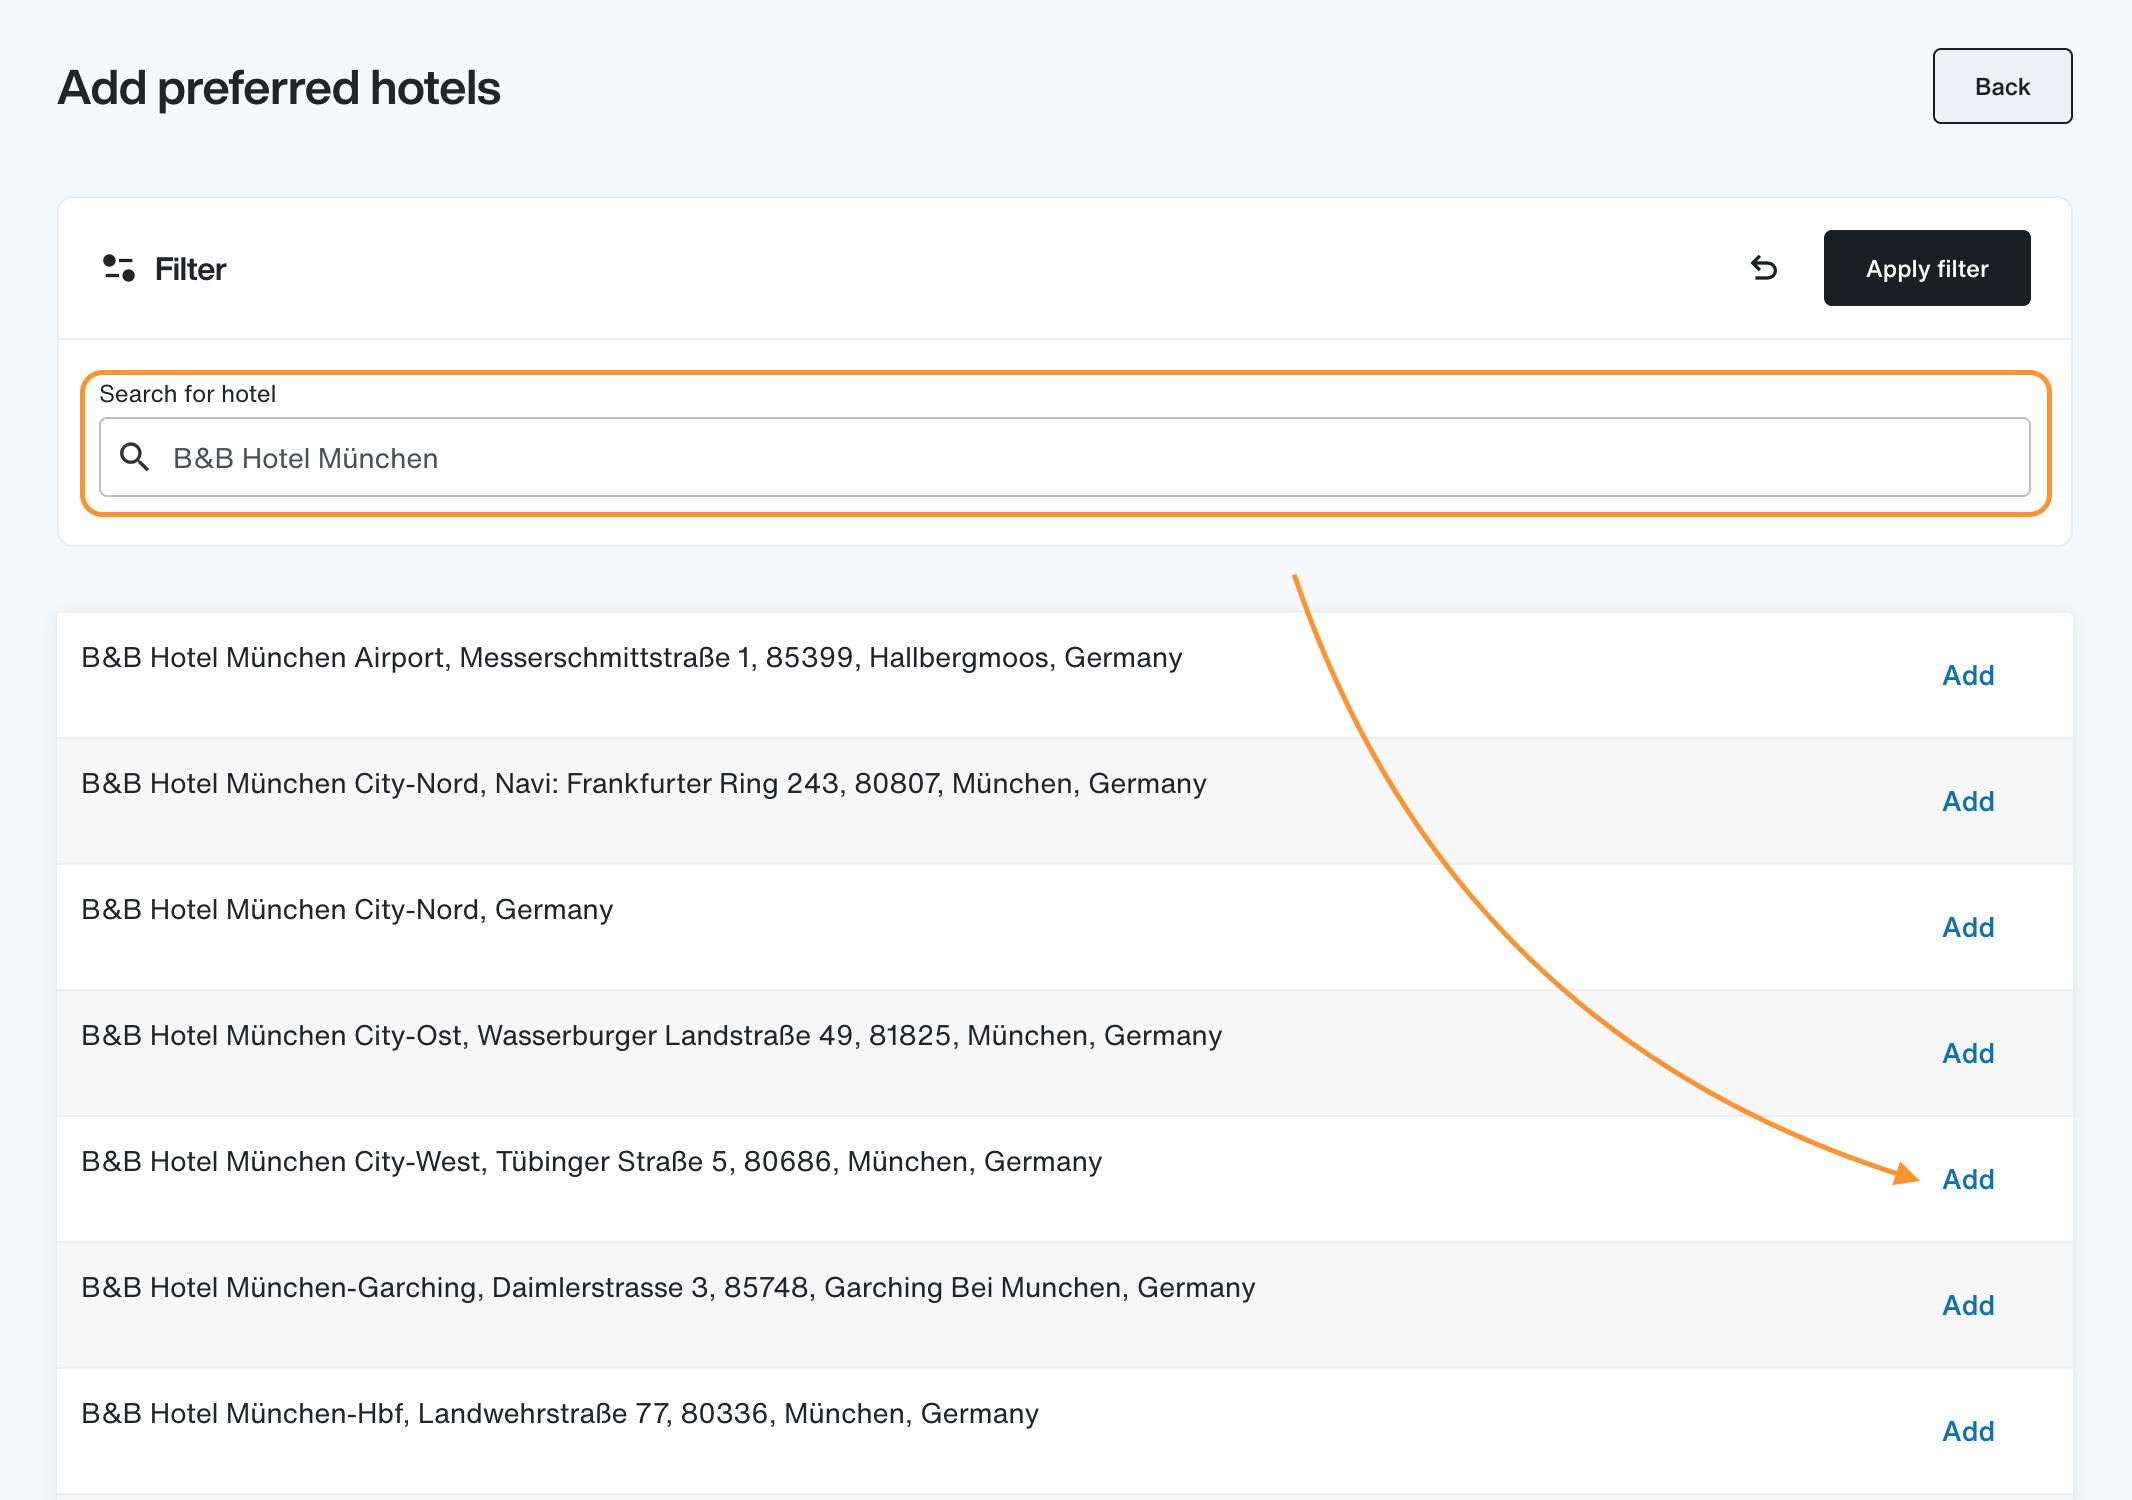Select the City-Ost Wasserburger Landstraße text
The image size is (2132, 1500).
652,1036
